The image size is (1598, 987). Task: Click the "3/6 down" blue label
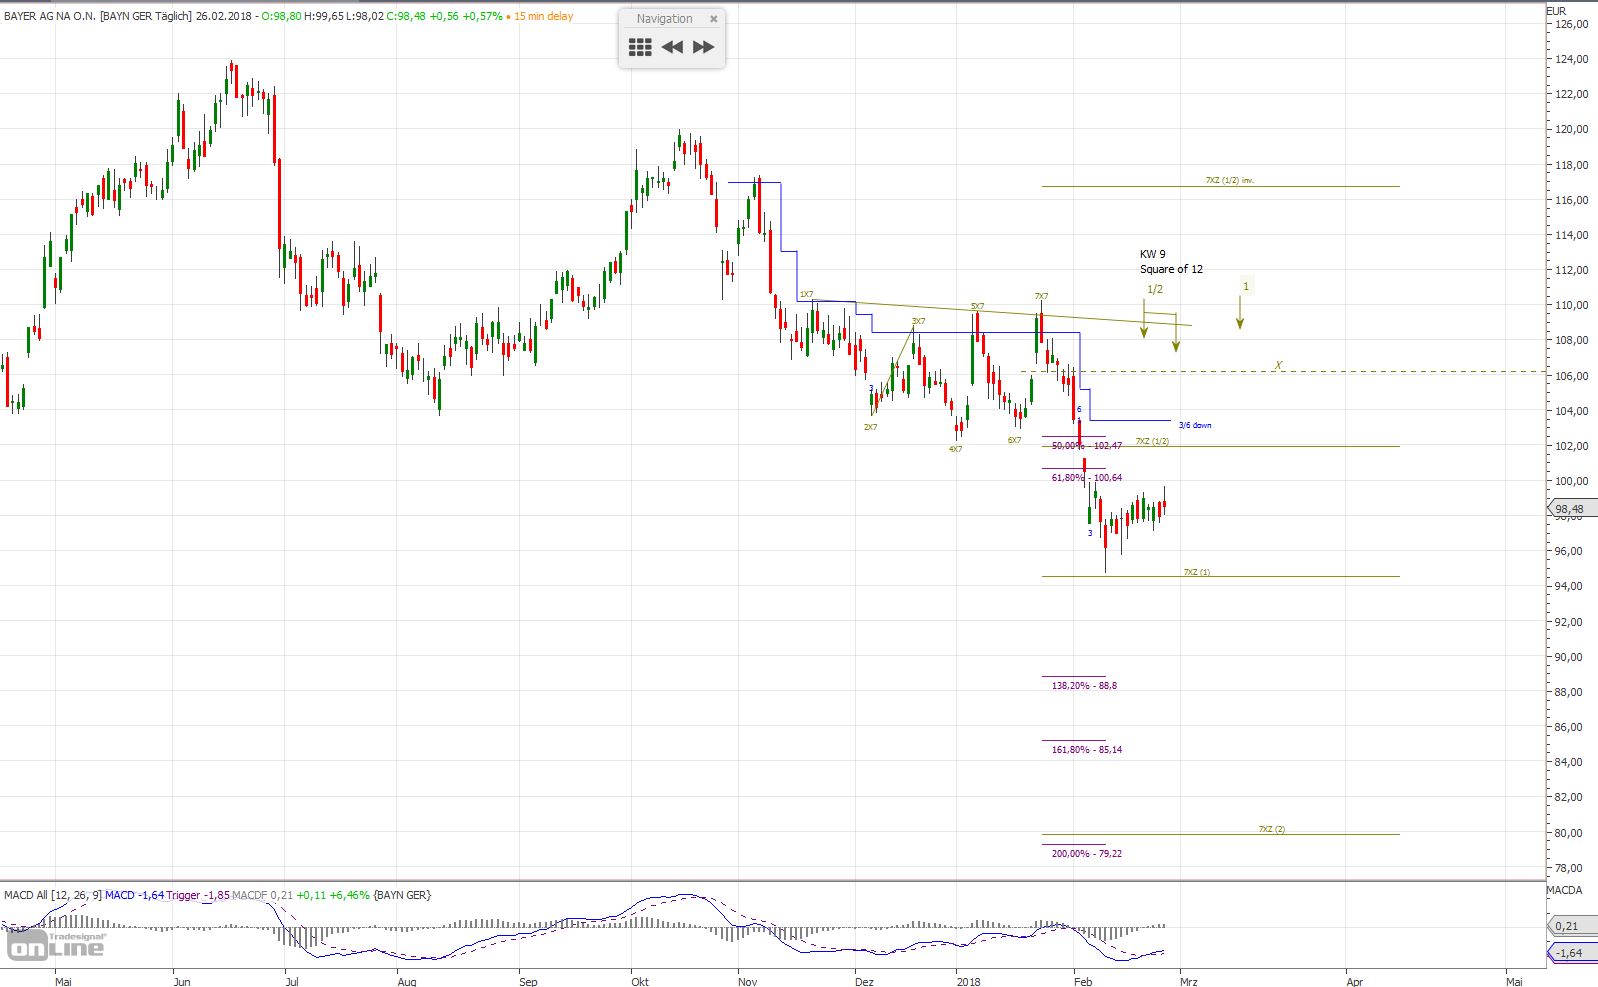coord(1194,425)
